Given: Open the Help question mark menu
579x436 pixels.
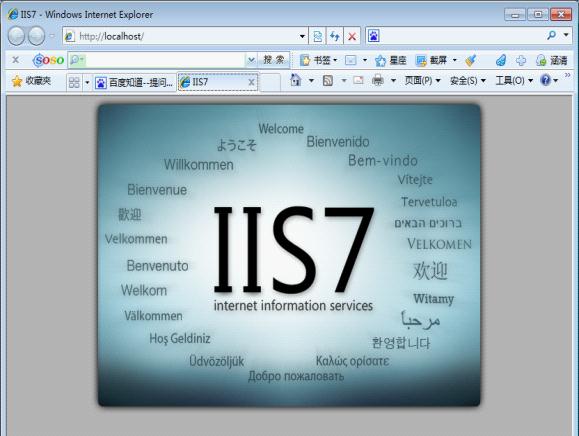Looking at the screenshot, I should tap(549, 80).
